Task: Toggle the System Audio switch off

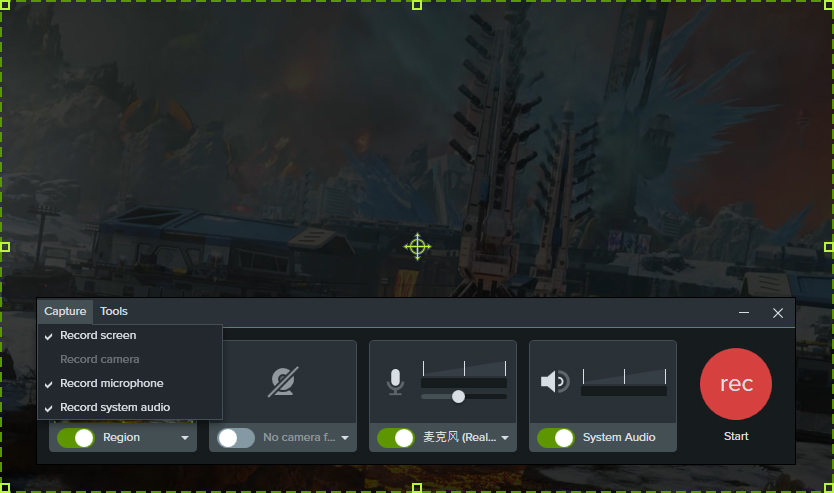Action: pyautogui.click(x=556, y=437)
